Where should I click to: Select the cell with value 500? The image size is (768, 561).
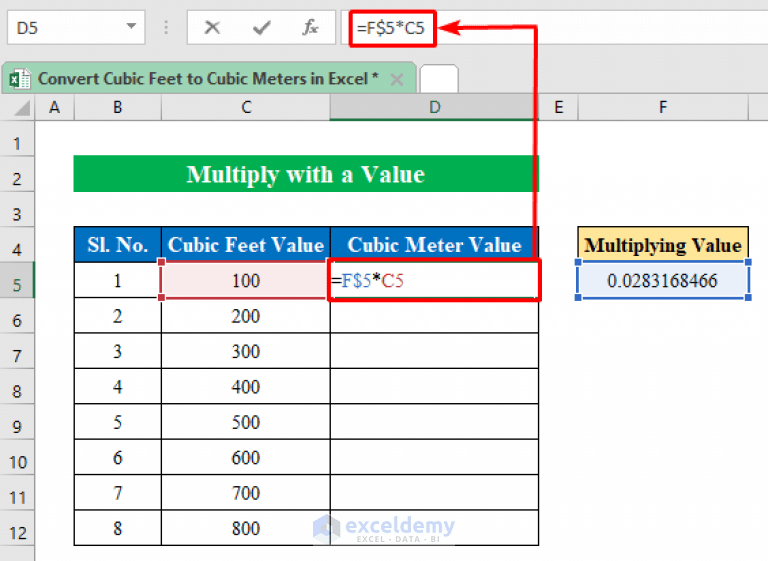[x=246, y=422]
